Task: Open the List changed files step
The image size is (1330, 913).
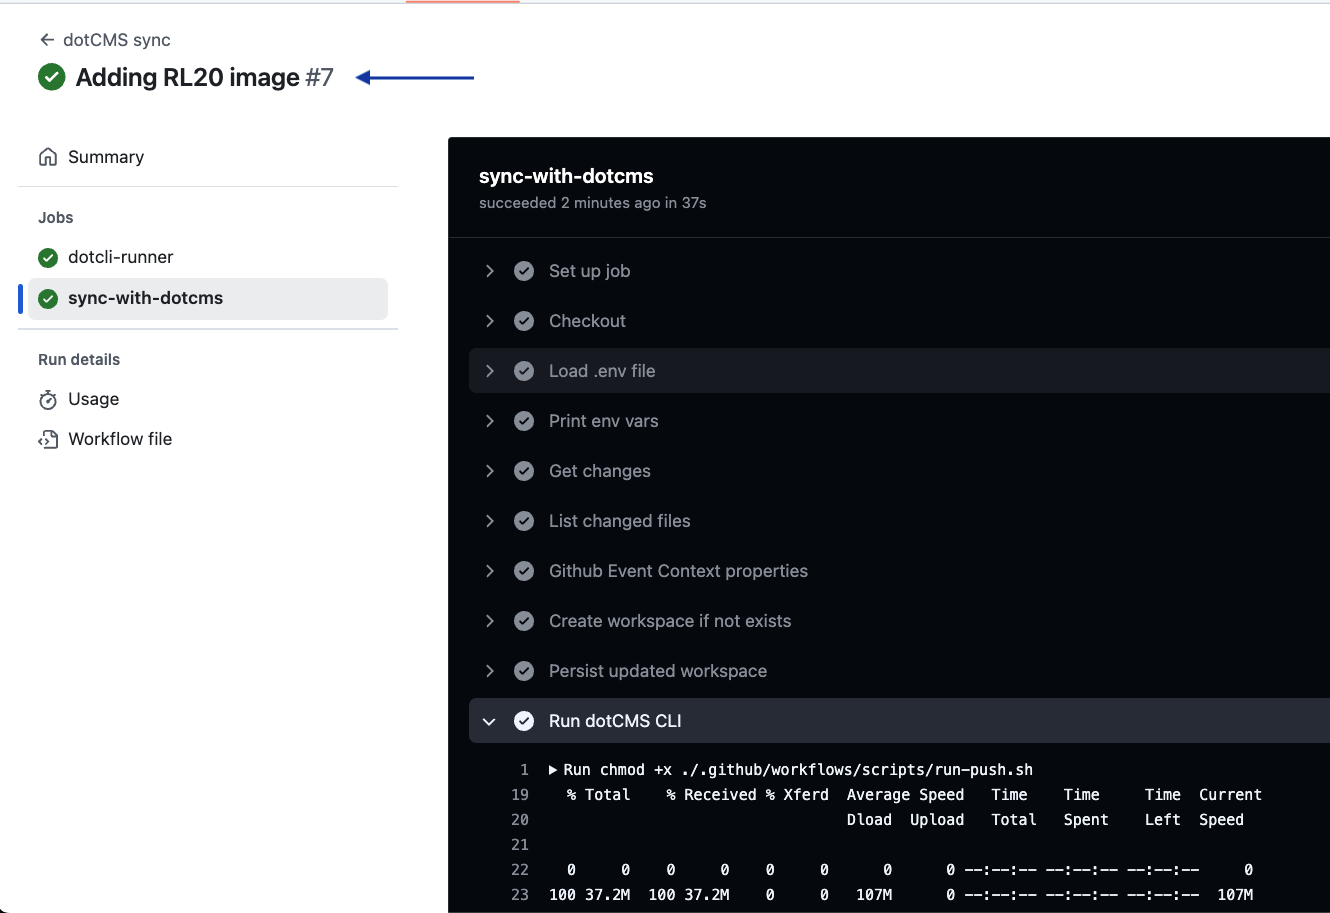Action: coord(619,521)
